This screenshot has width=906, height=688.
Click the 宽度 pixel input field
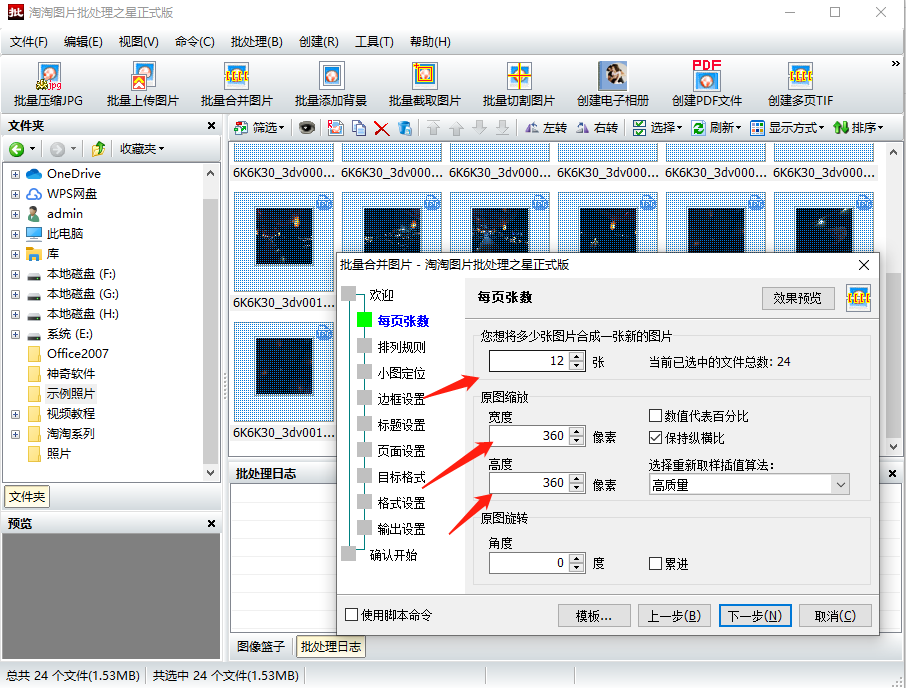[529, 436]
